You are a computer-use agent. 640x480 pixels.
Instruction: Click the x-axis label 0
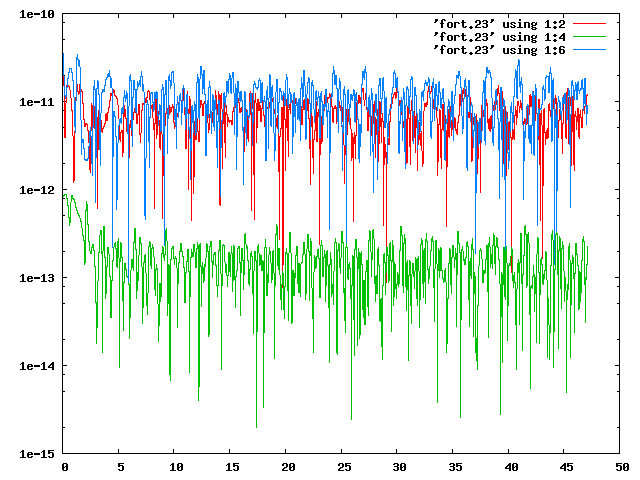pyautogui.click(x=65, y=467)
